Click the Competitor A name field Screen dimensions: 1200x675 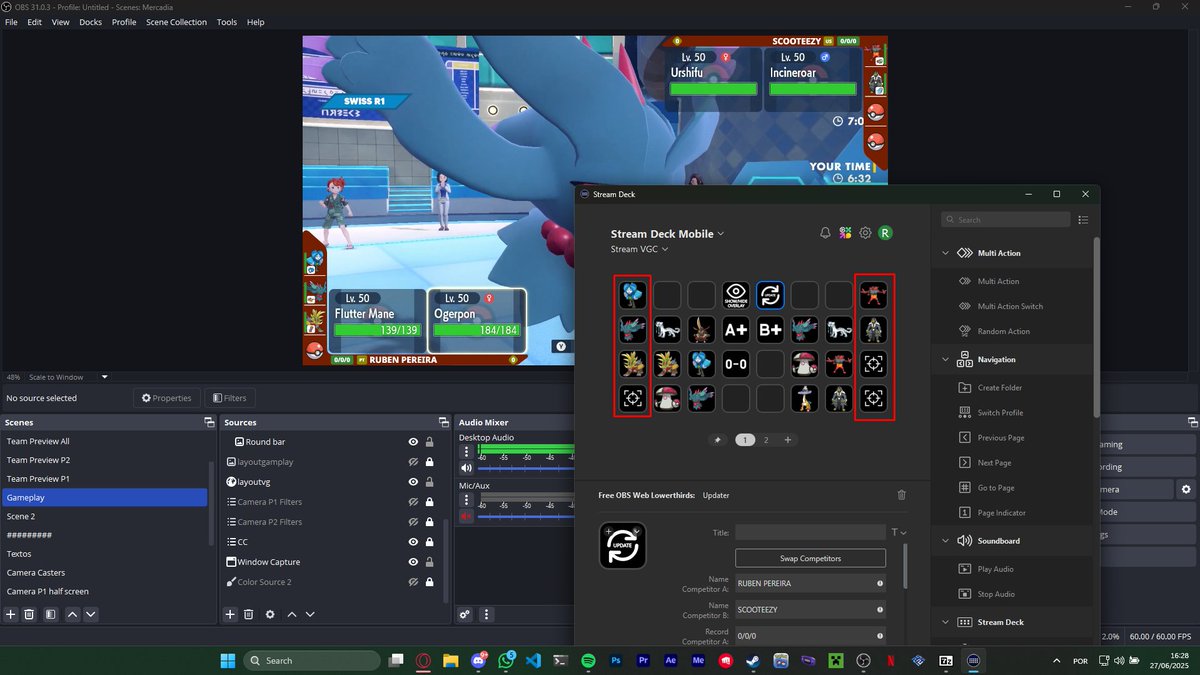810,583
